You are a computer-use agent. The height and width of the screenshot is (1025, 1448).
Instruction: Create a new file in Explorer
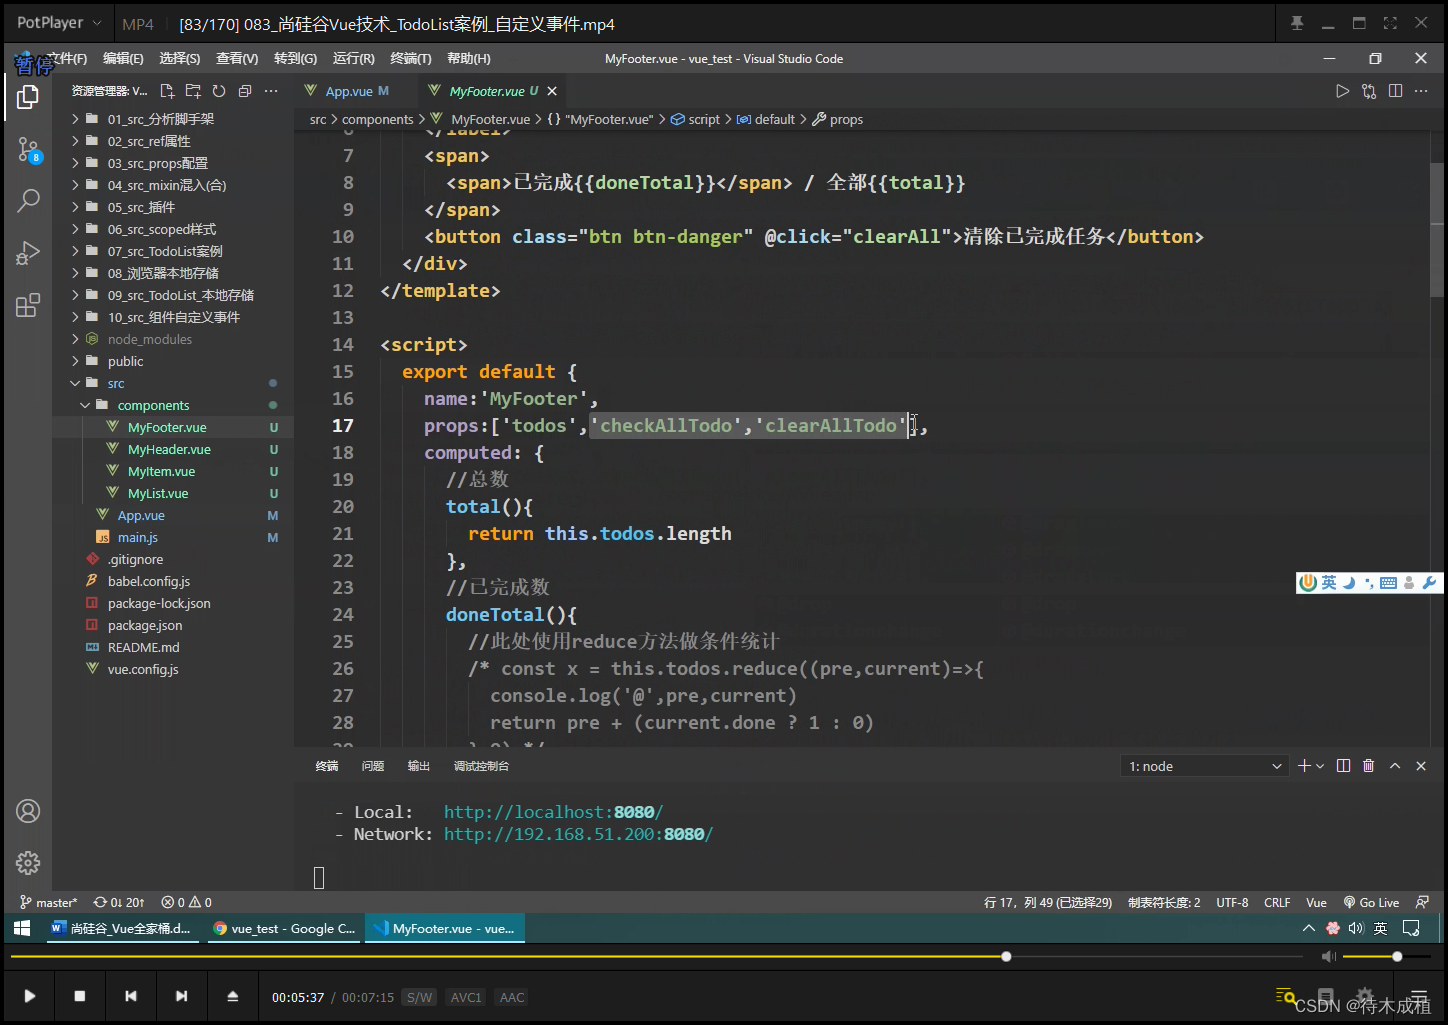[x=167, y=91]
